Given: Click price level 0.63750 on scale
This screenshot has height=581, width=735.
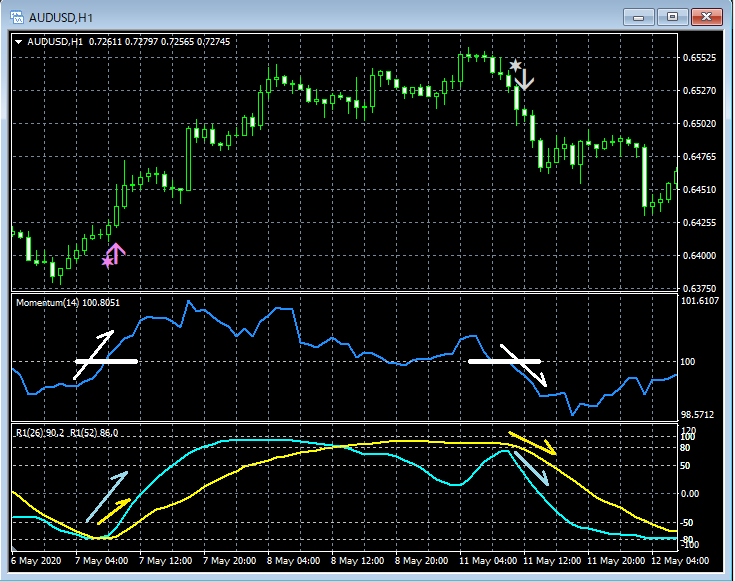Looking at the screenshot, I should [699, 288].
